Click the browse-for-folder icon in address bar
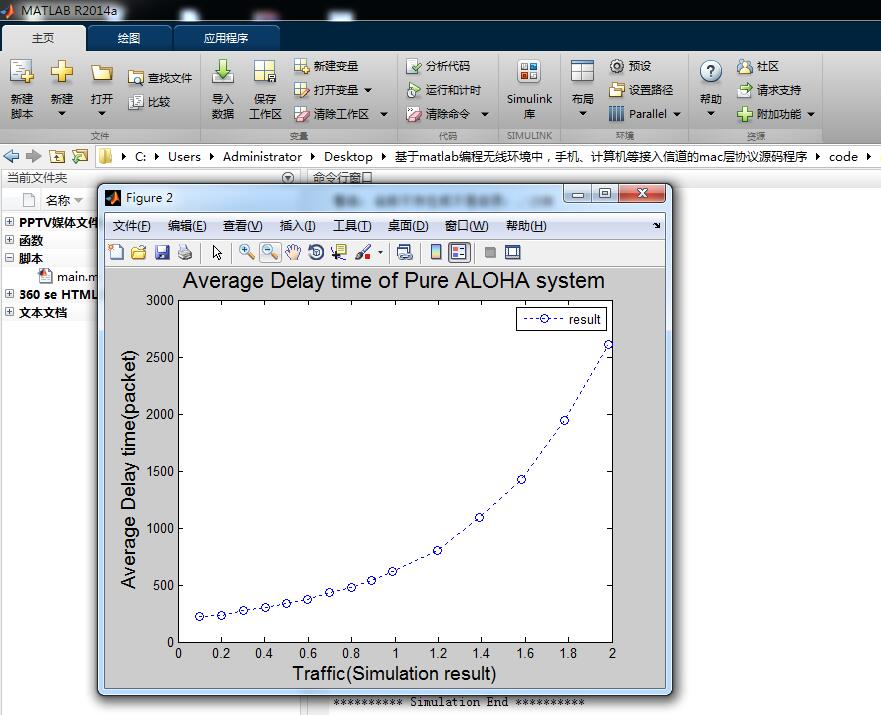The width and height of the screenshot is (881, 715). click(x=80, y=156)
